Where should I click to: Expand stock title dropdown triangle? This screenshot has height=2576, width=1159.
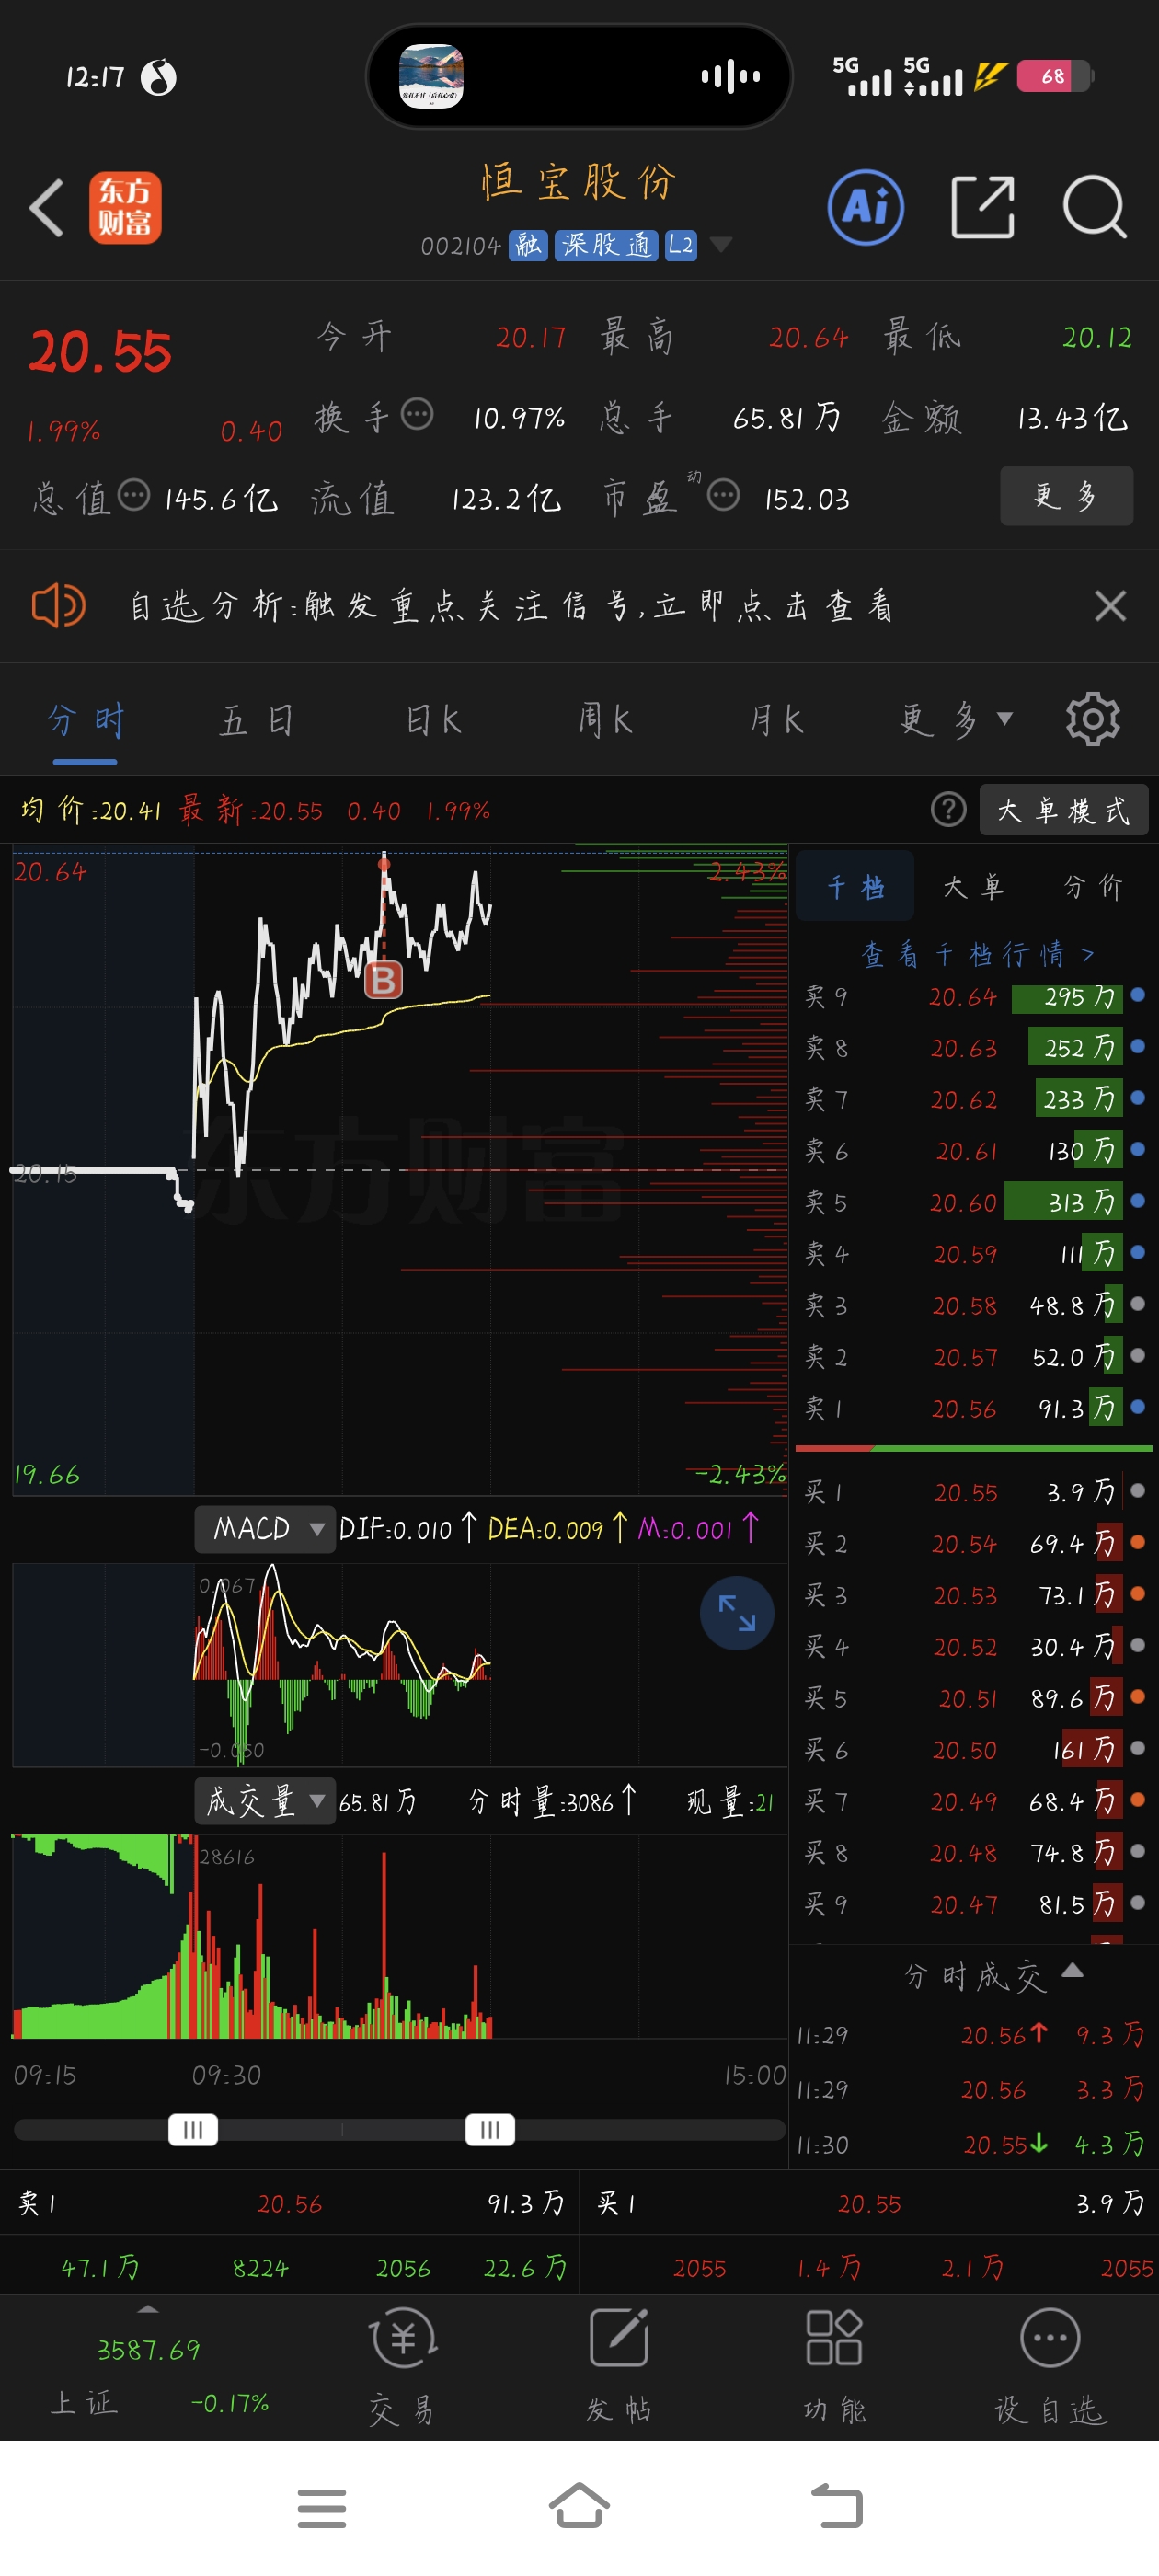[720, 245]
